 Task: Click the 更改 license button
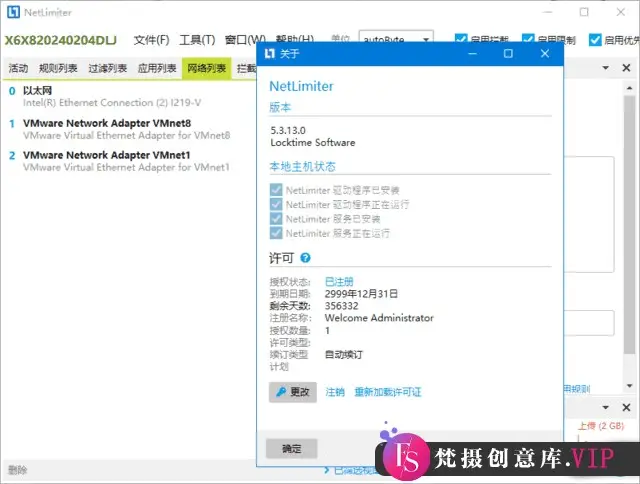pos(293,392)
